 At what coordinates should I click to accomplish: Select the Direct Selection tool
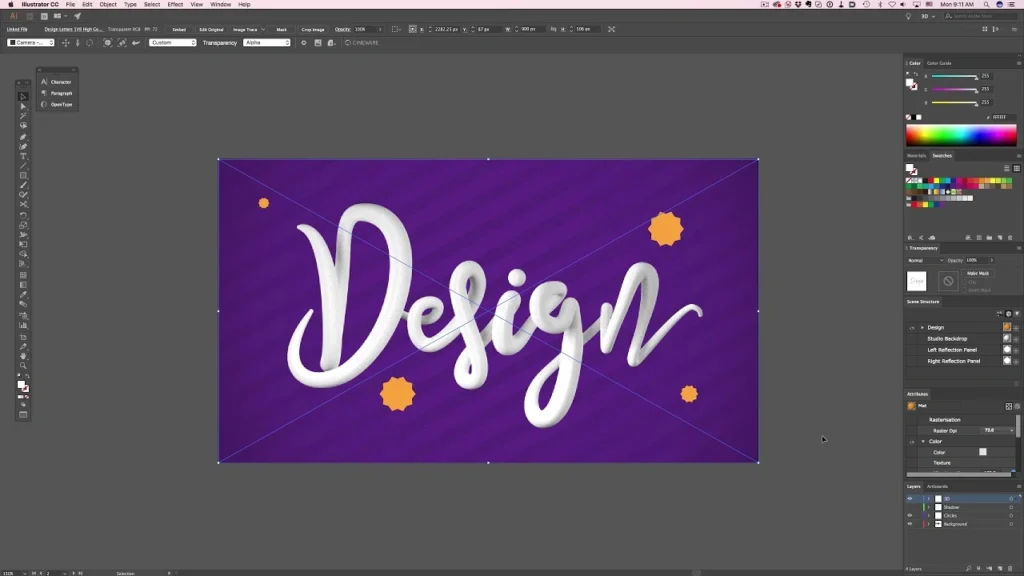coord(23,106)
